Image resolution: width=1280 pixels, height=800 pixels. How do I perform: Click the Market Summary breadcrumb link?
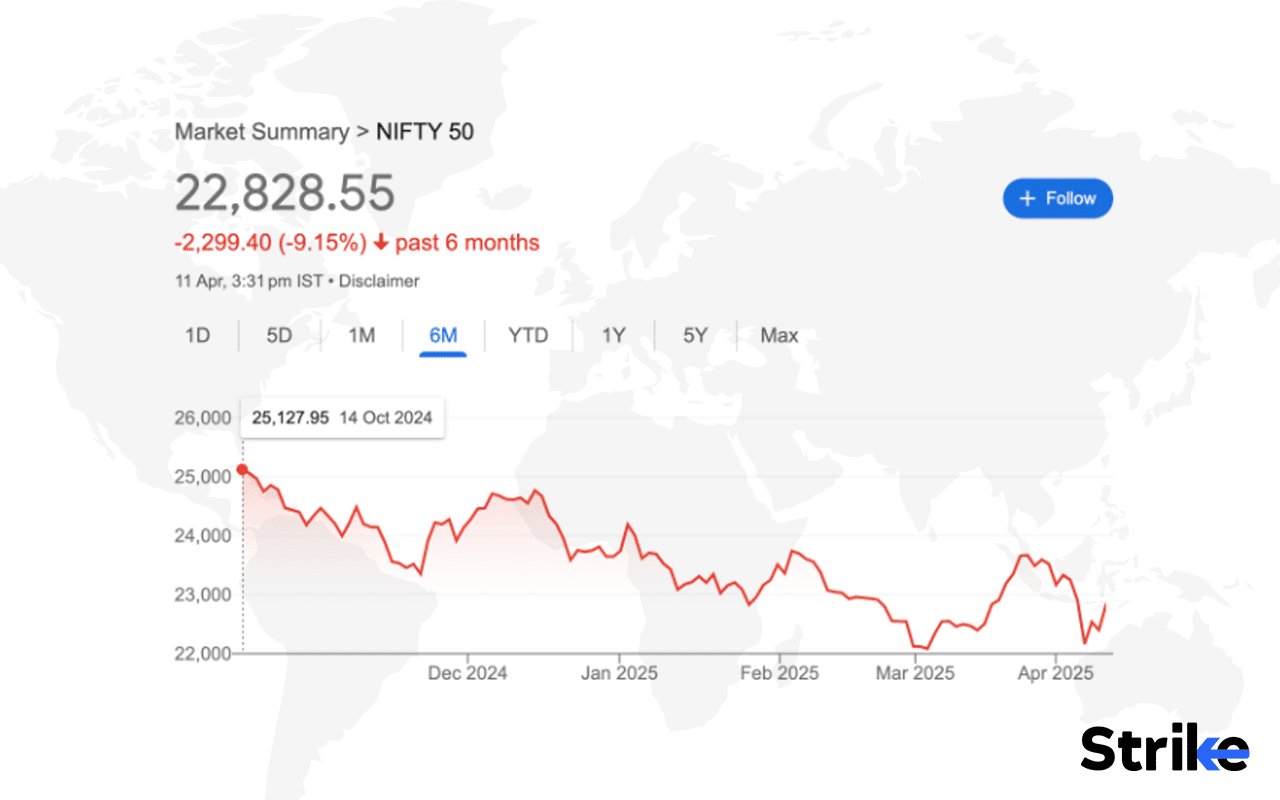(x=262, y=131)
